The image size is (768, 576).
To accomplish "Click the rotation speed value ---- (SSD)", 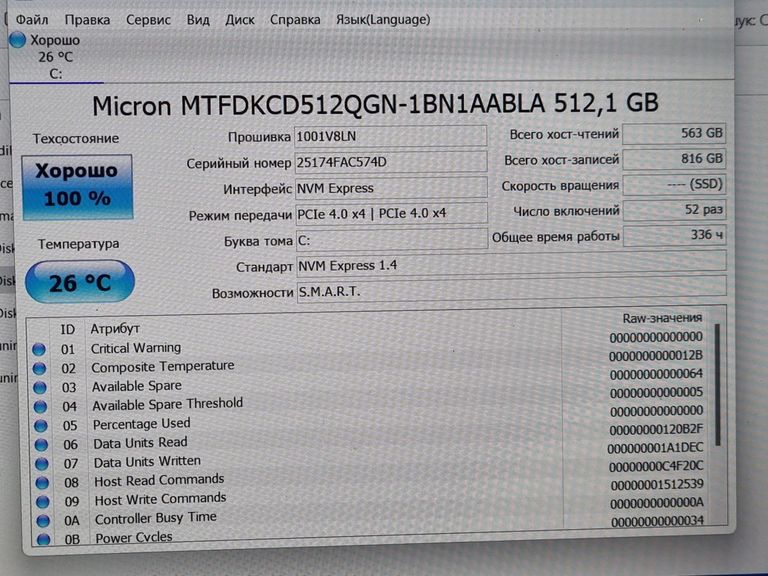I will point(674,185).
